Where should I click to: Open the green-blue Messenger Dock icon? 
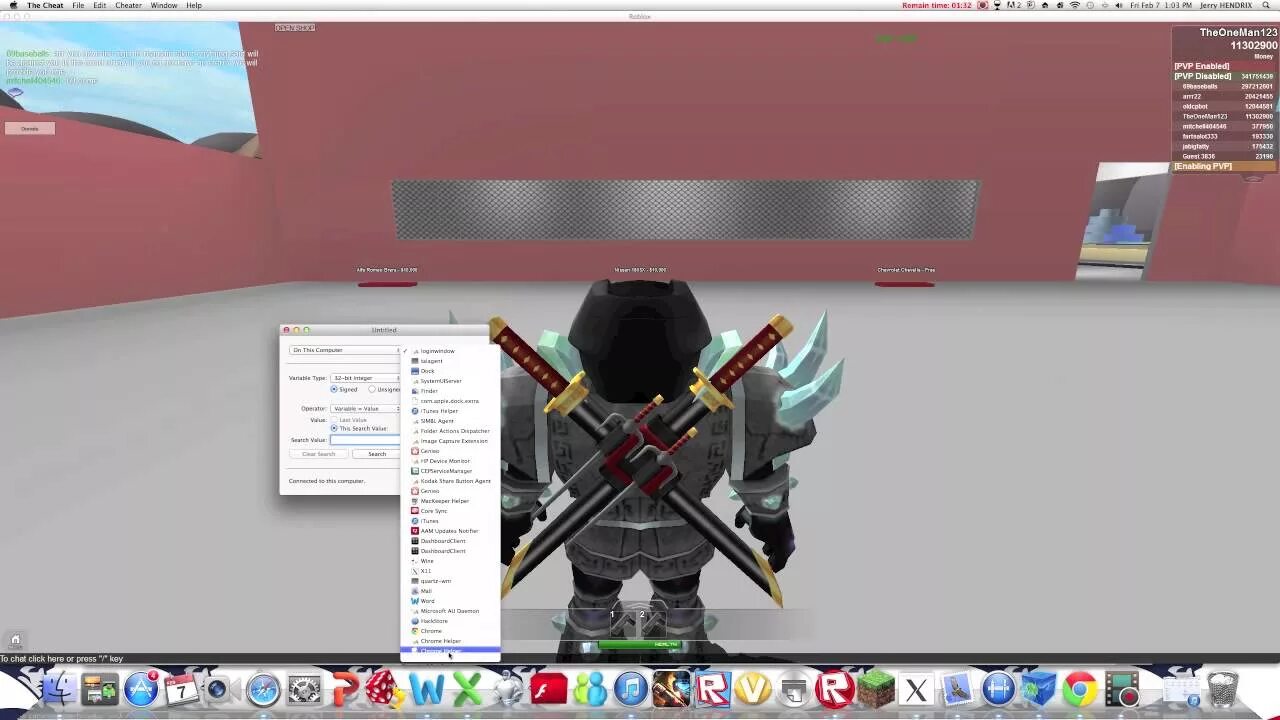pos(590,690)
